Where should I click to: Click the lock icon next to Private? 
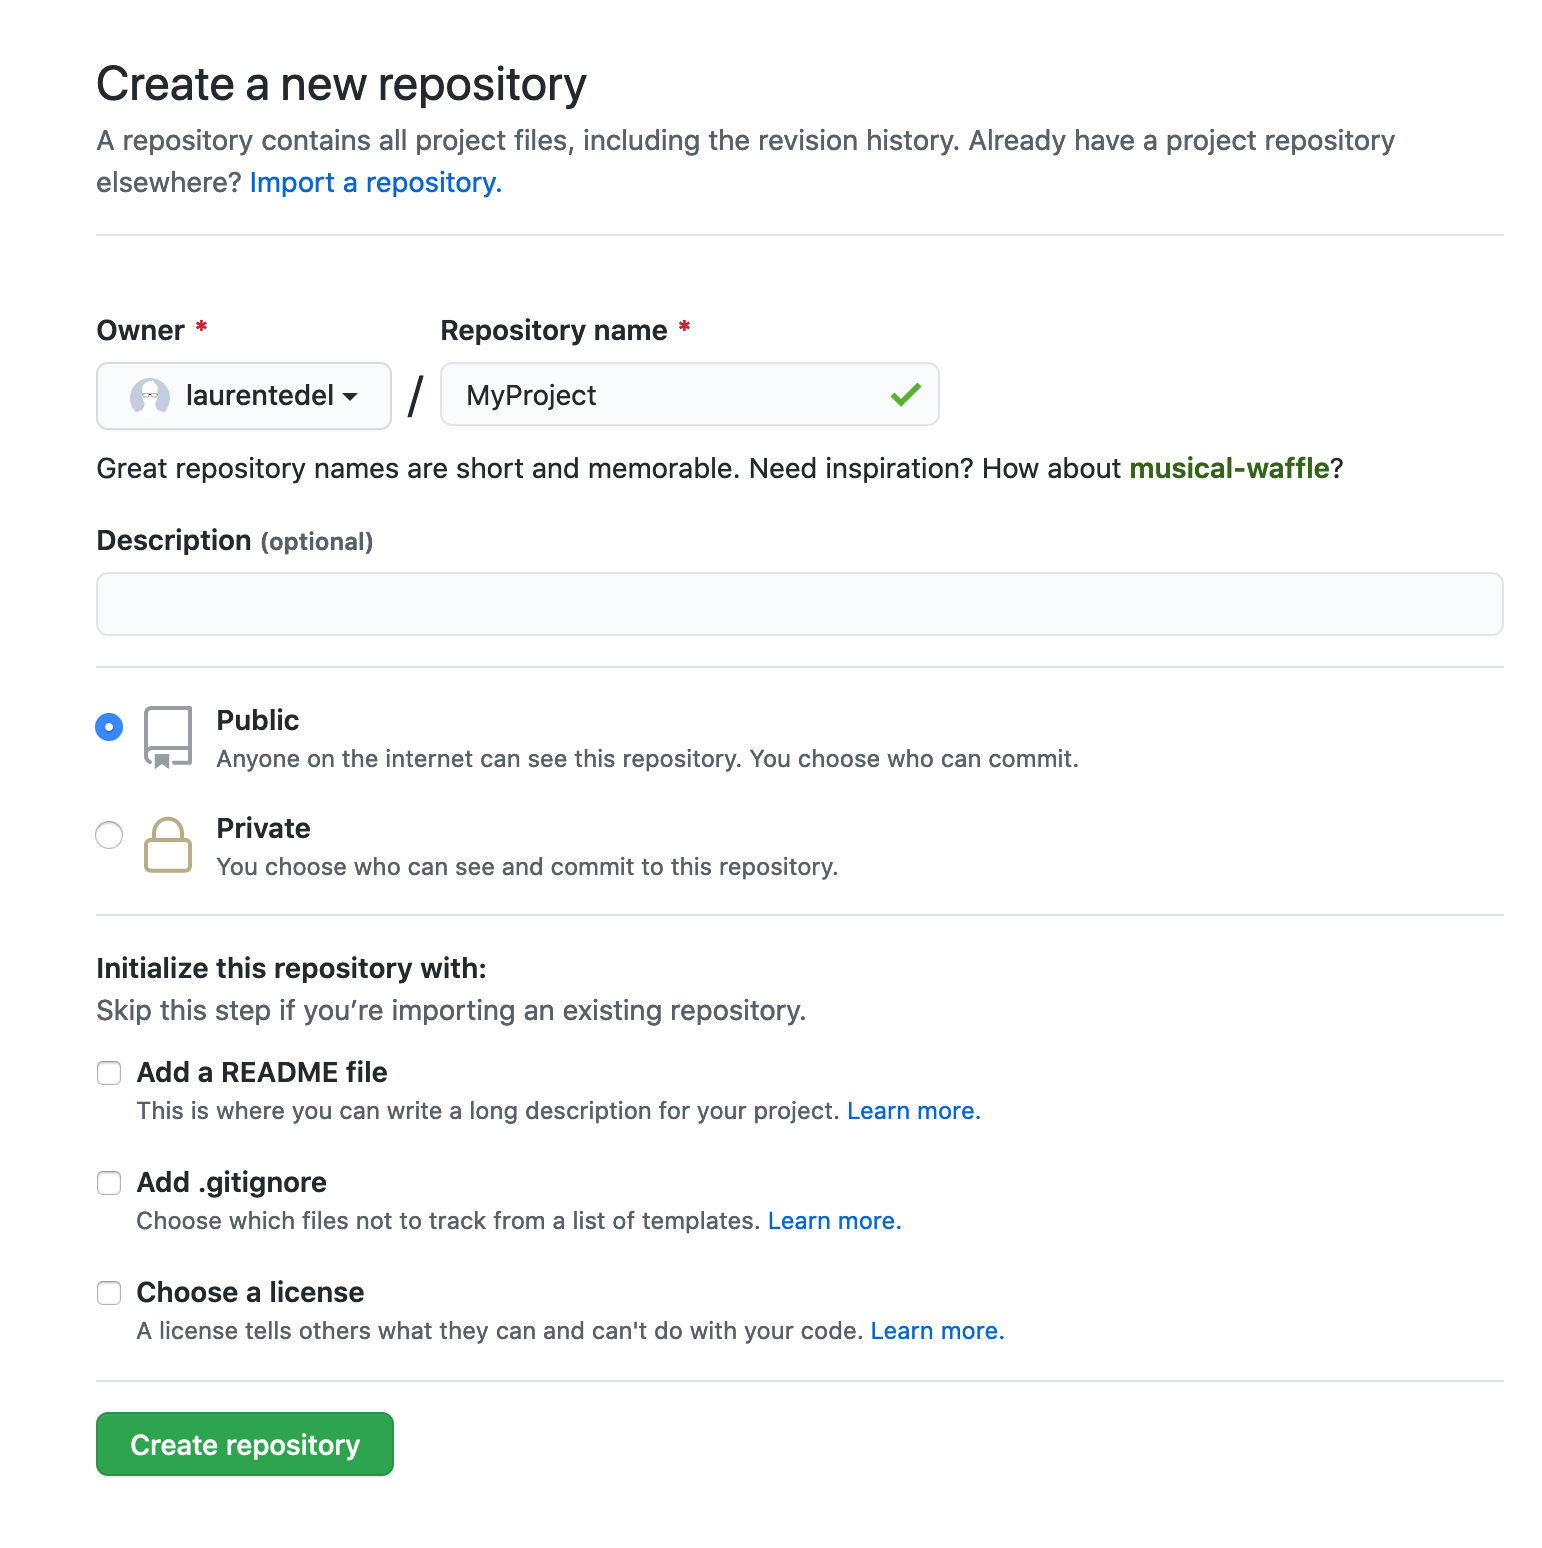168,845
